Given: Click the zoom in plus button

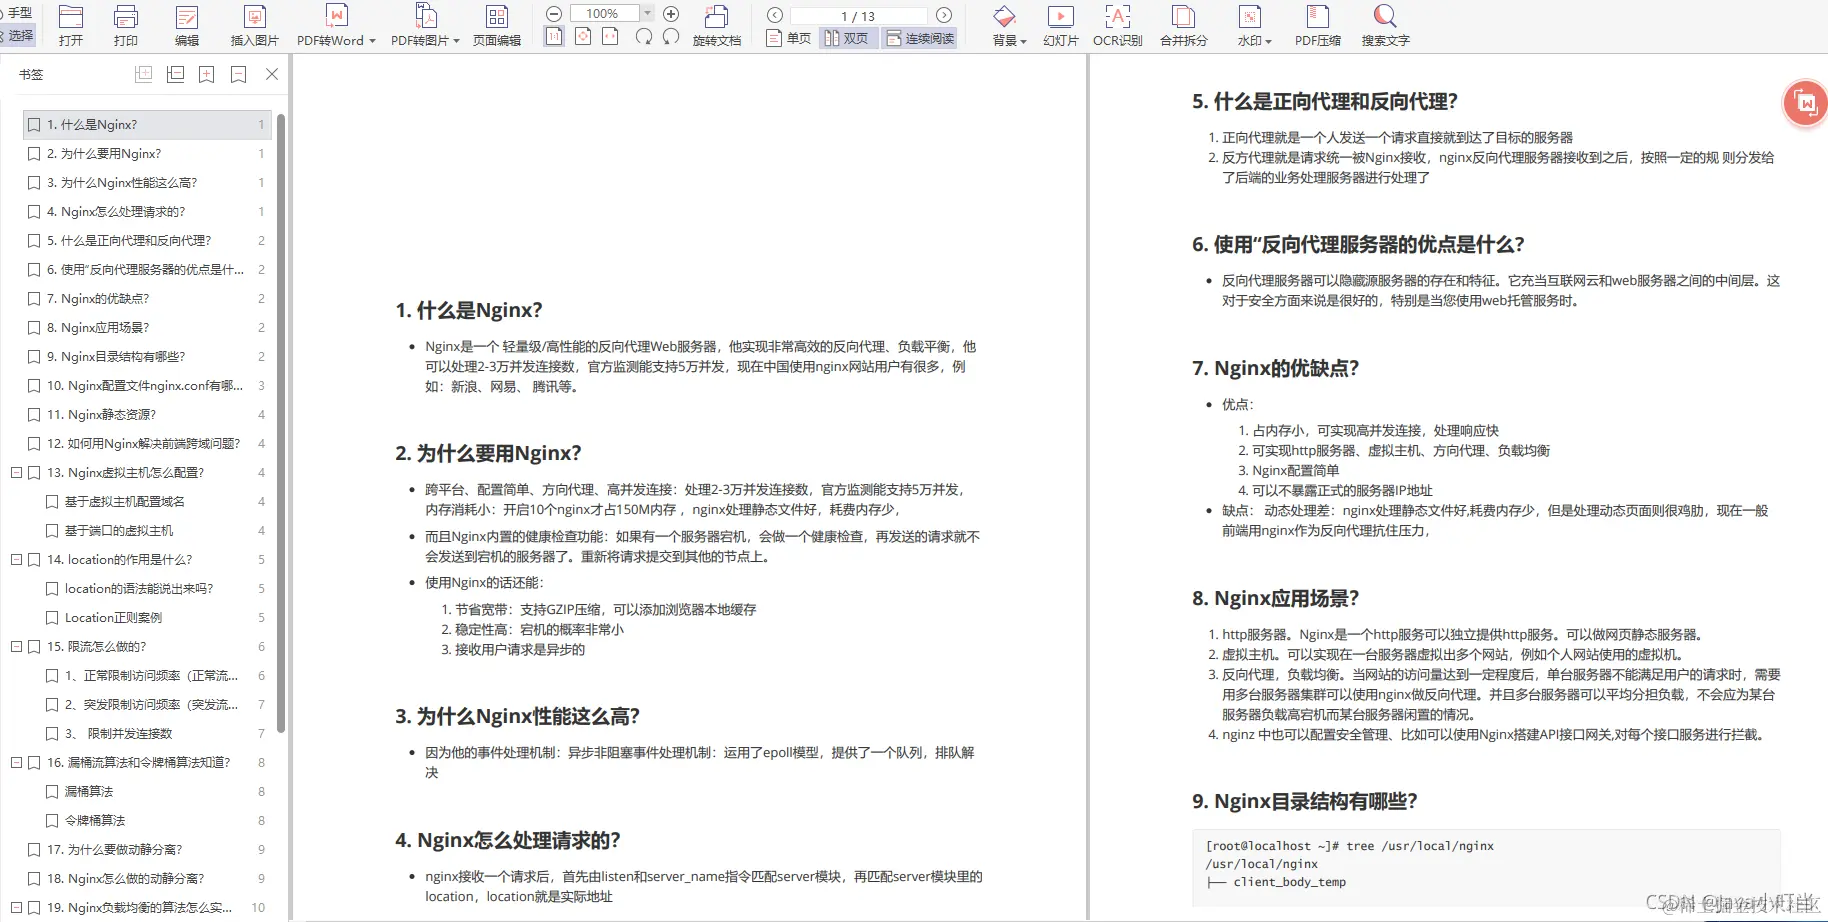Looking at the screenshot, I should click(x=671, y=13).
